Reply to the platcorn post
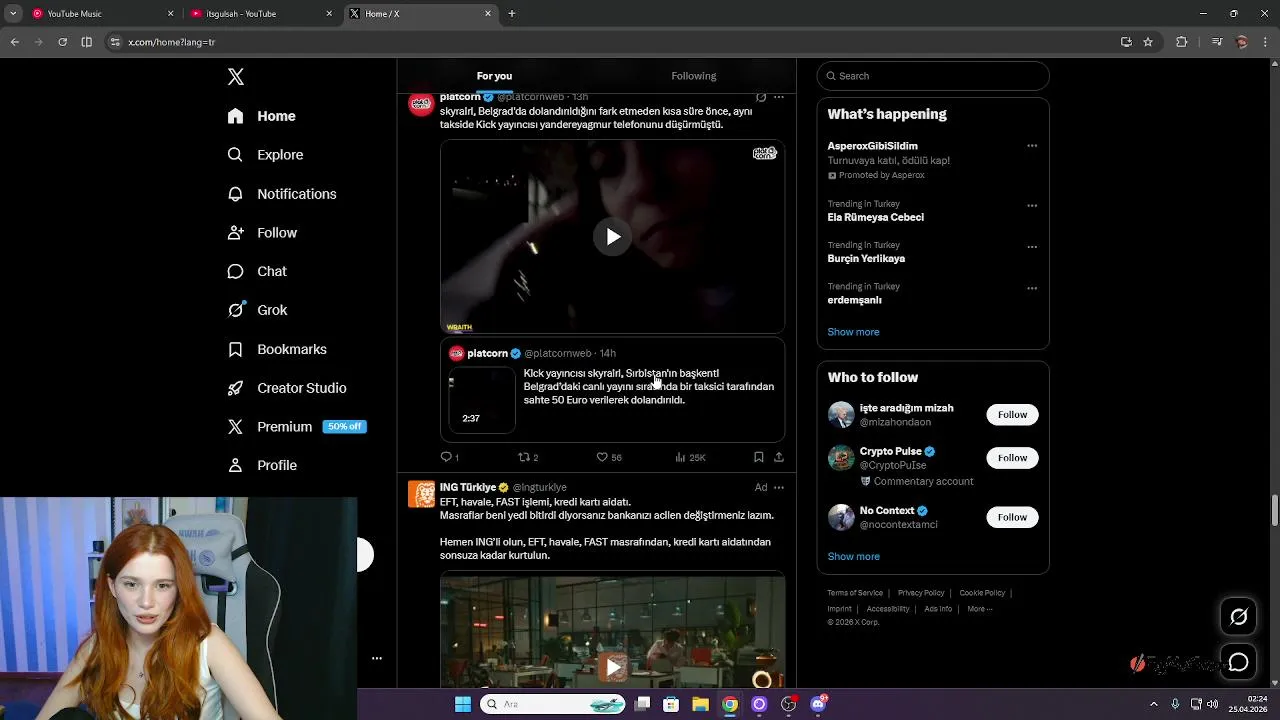The image size is (1280, 720). (449, 457)
